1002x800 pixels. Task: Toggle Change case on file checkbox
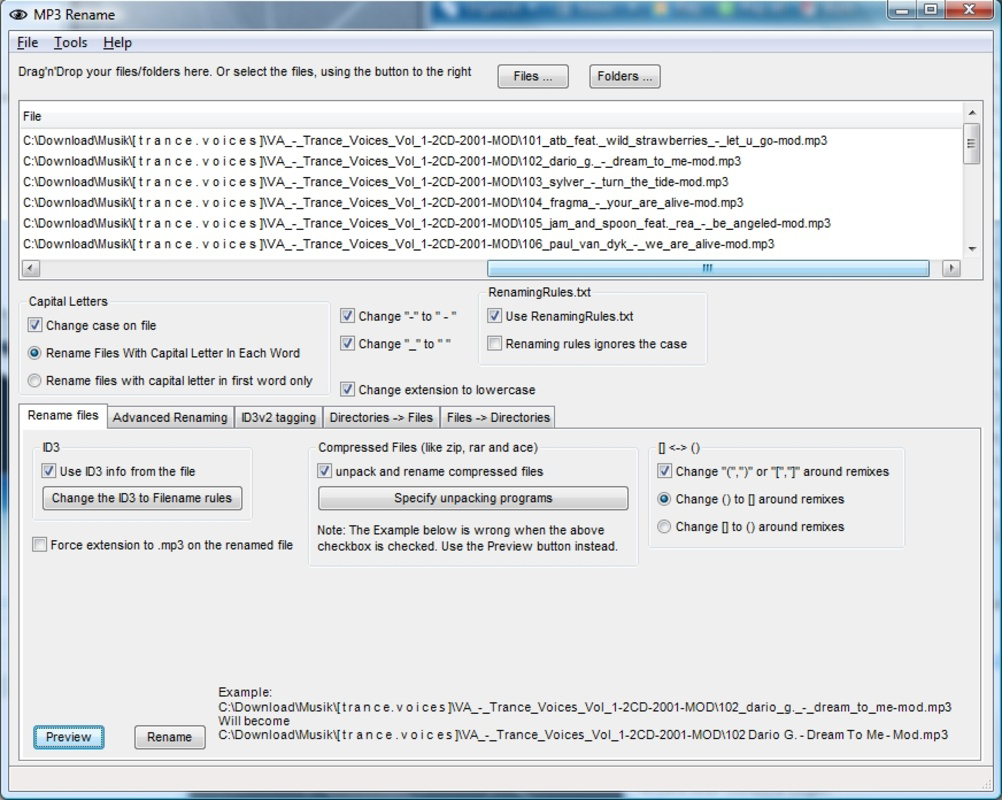point(35,325)
